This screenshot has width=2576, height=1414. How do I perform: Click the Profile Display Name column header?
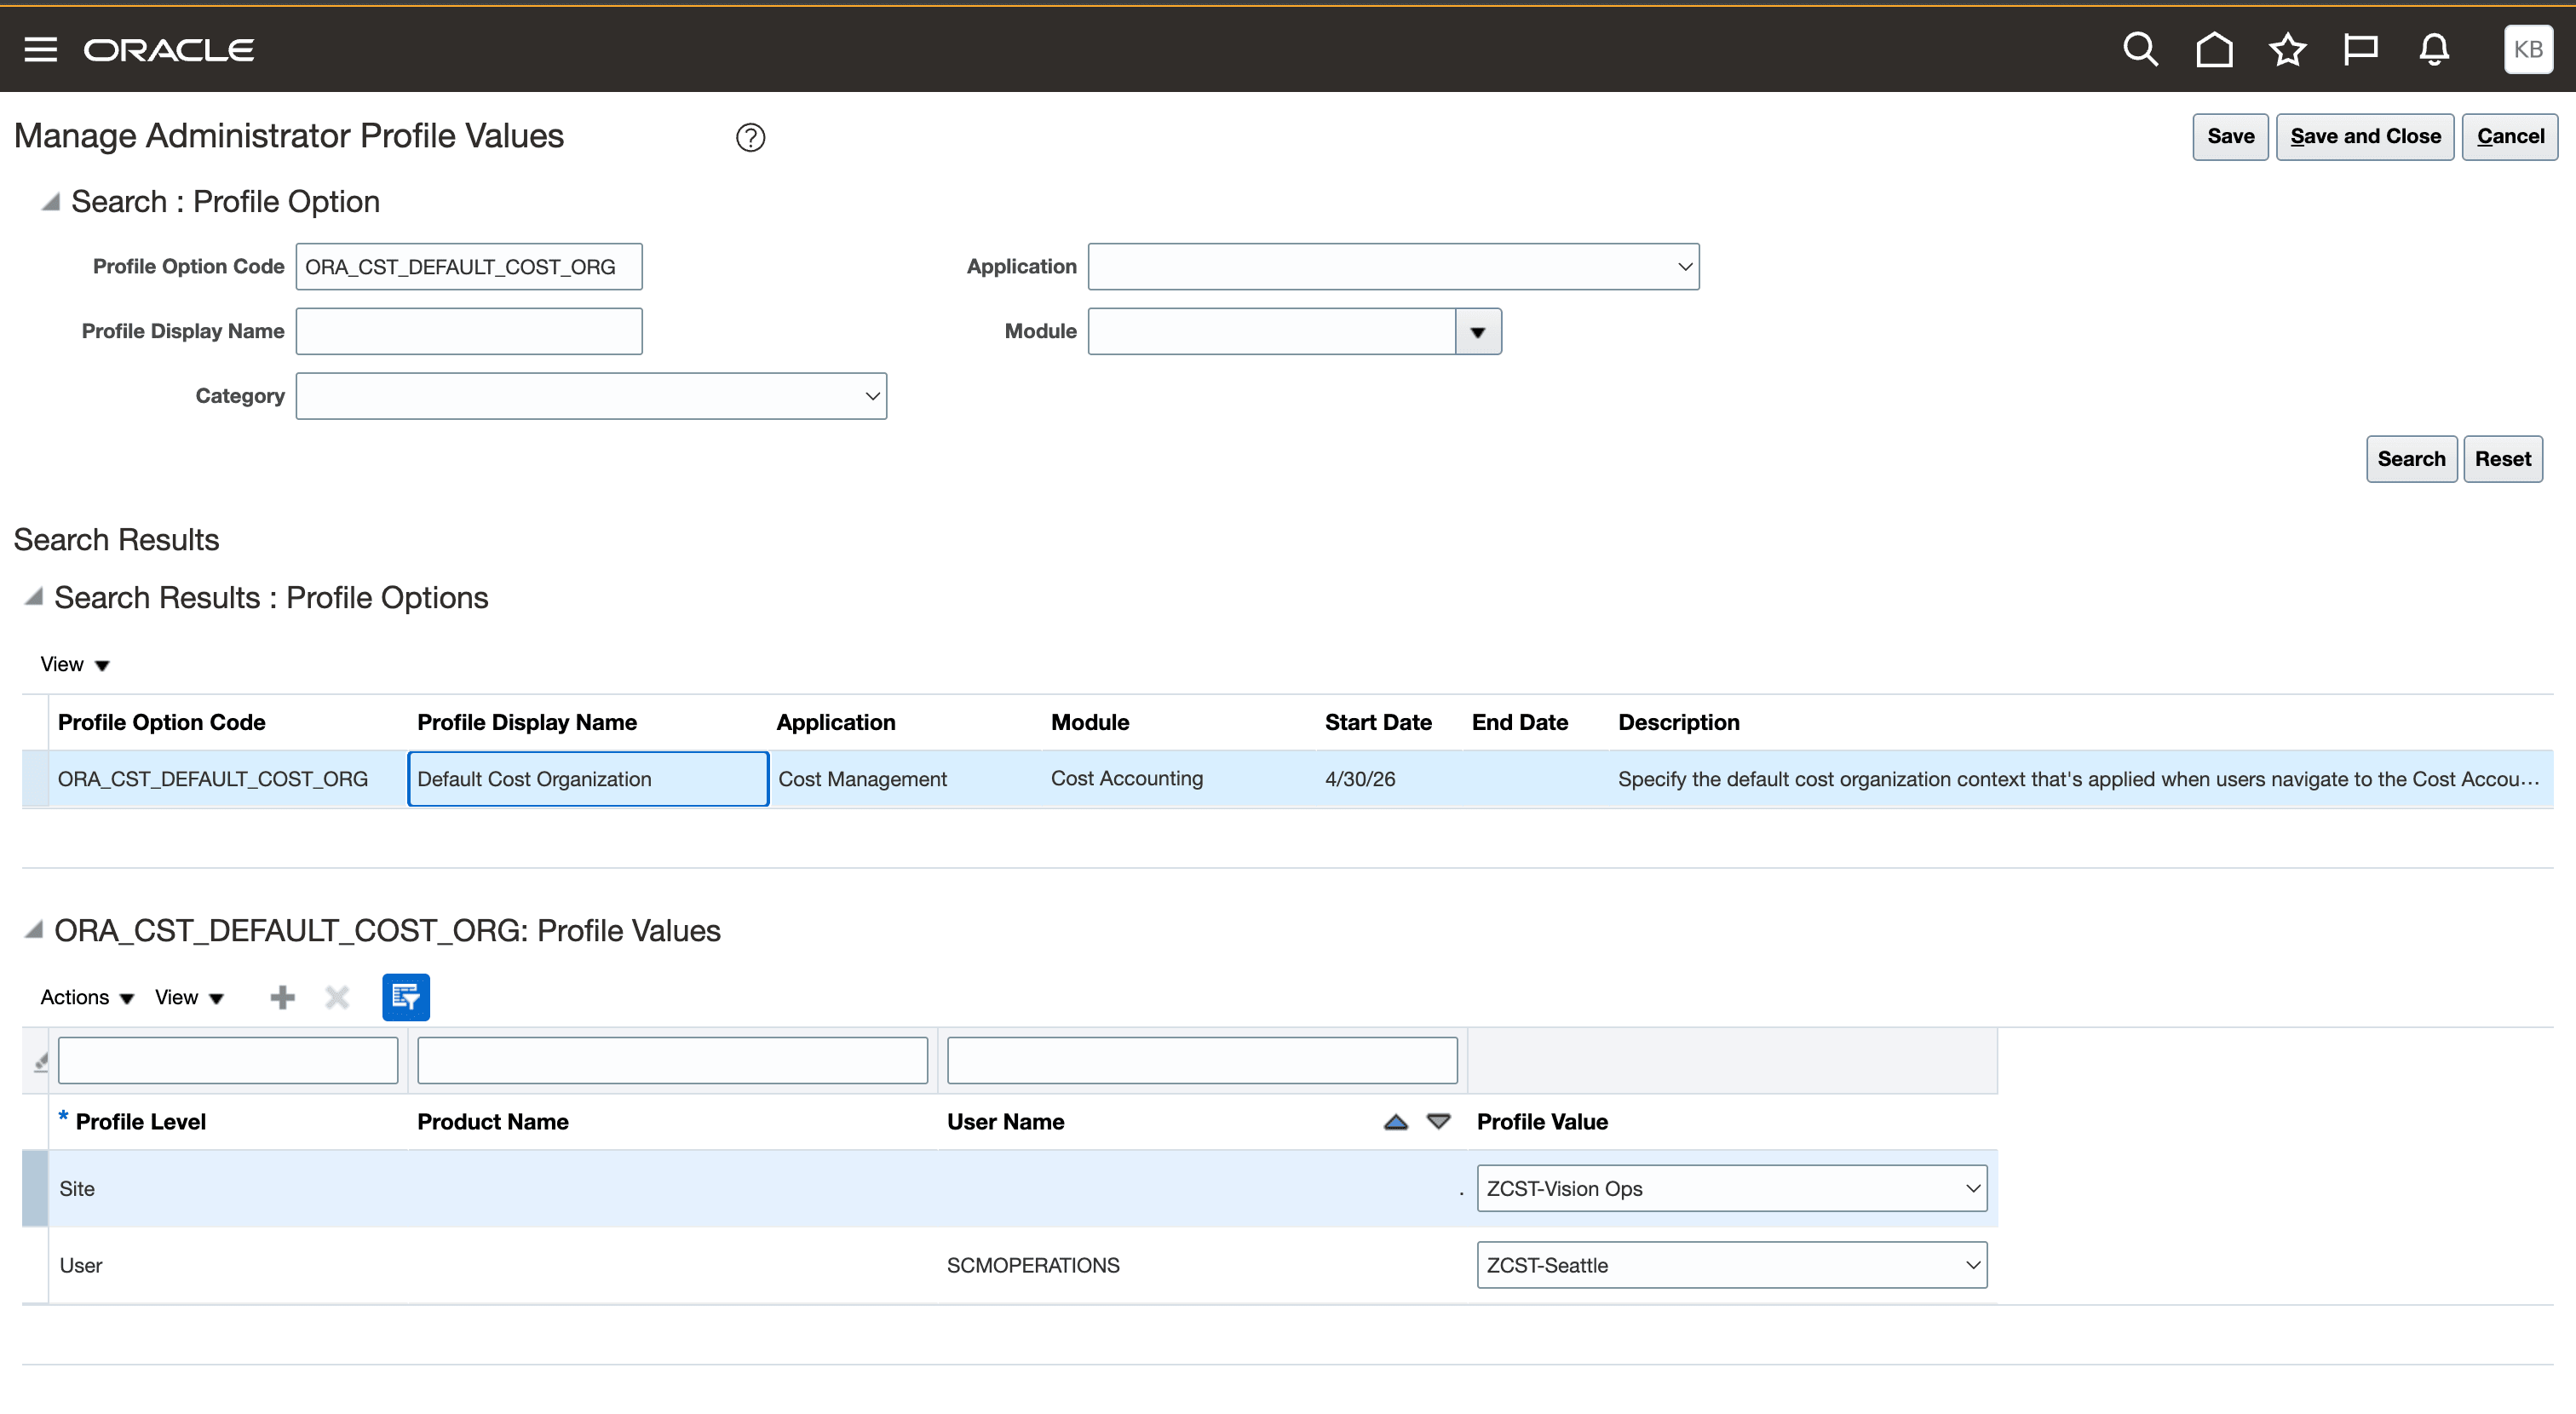point(527,722)
